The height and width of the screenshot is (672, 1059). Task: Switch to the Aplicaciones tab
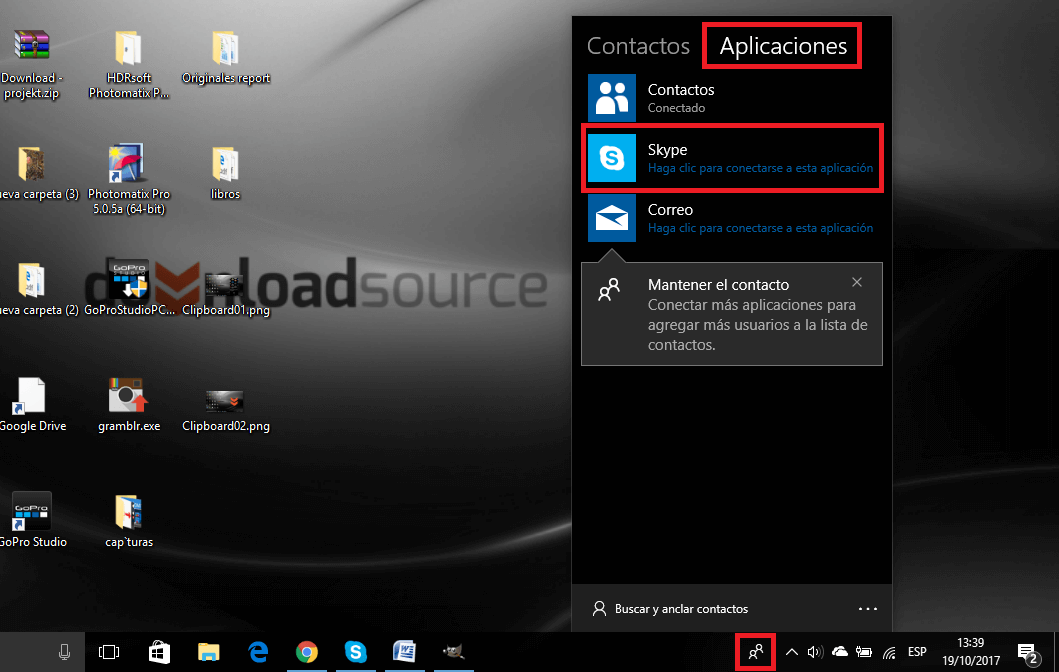783,46
